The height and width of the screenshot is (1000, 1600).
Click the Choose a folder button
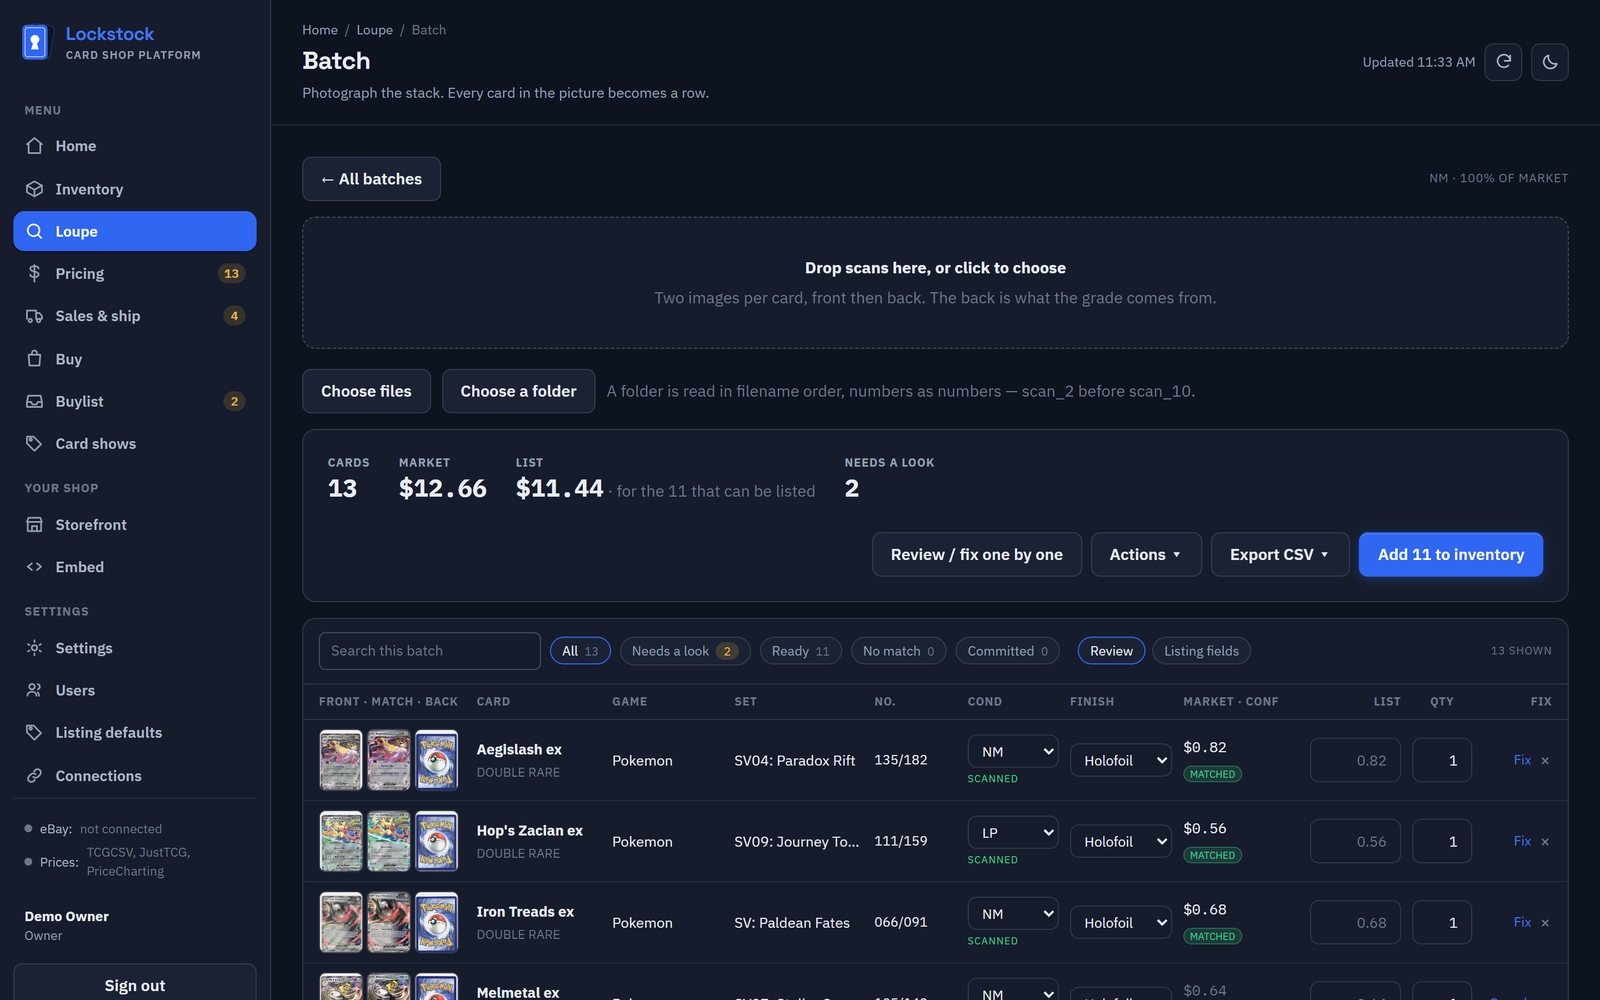(518, 391)
